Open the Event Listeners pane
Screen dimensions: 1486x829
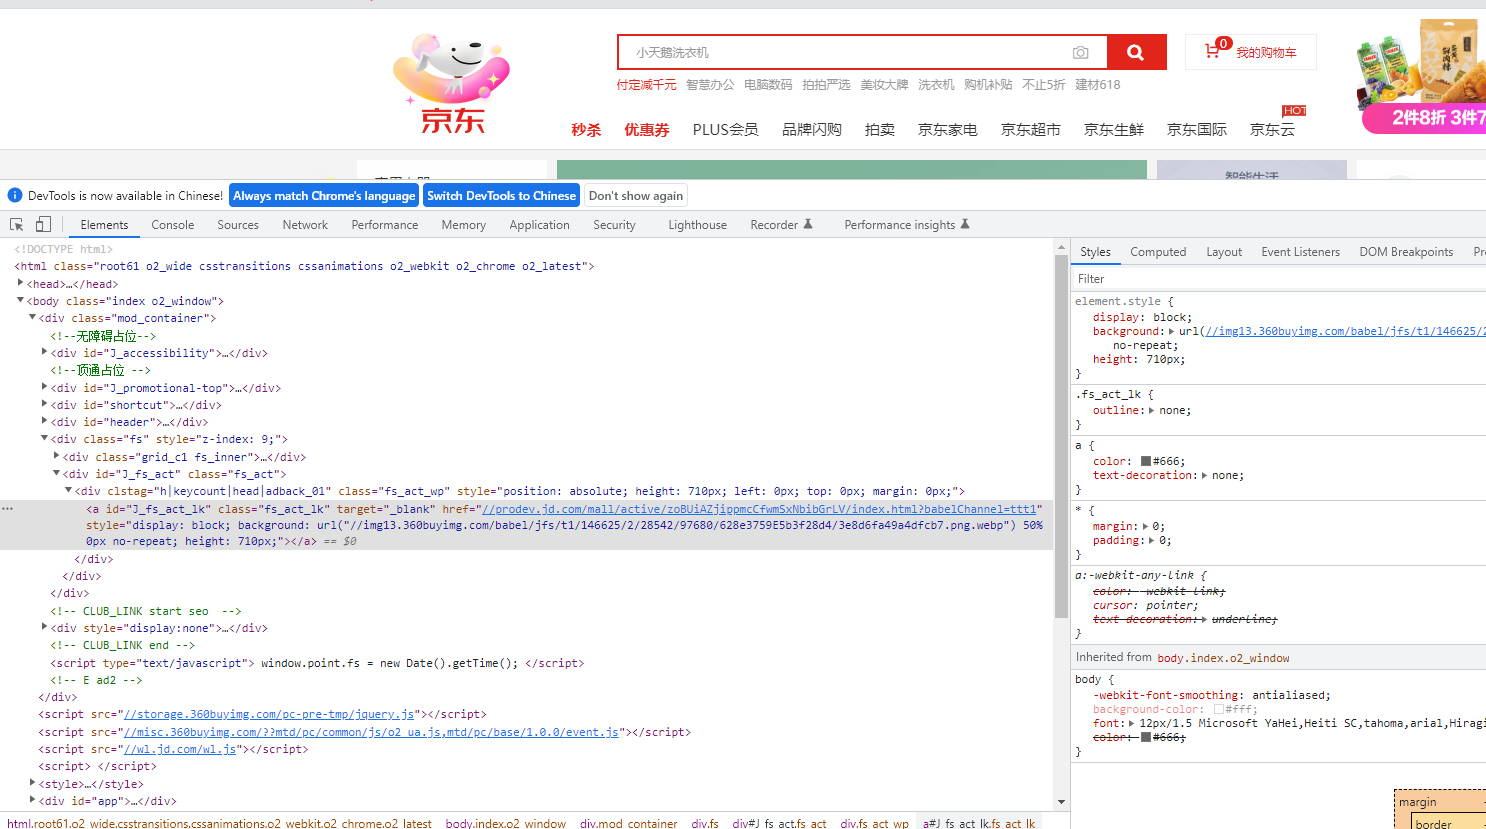[x=1300, y=252]
